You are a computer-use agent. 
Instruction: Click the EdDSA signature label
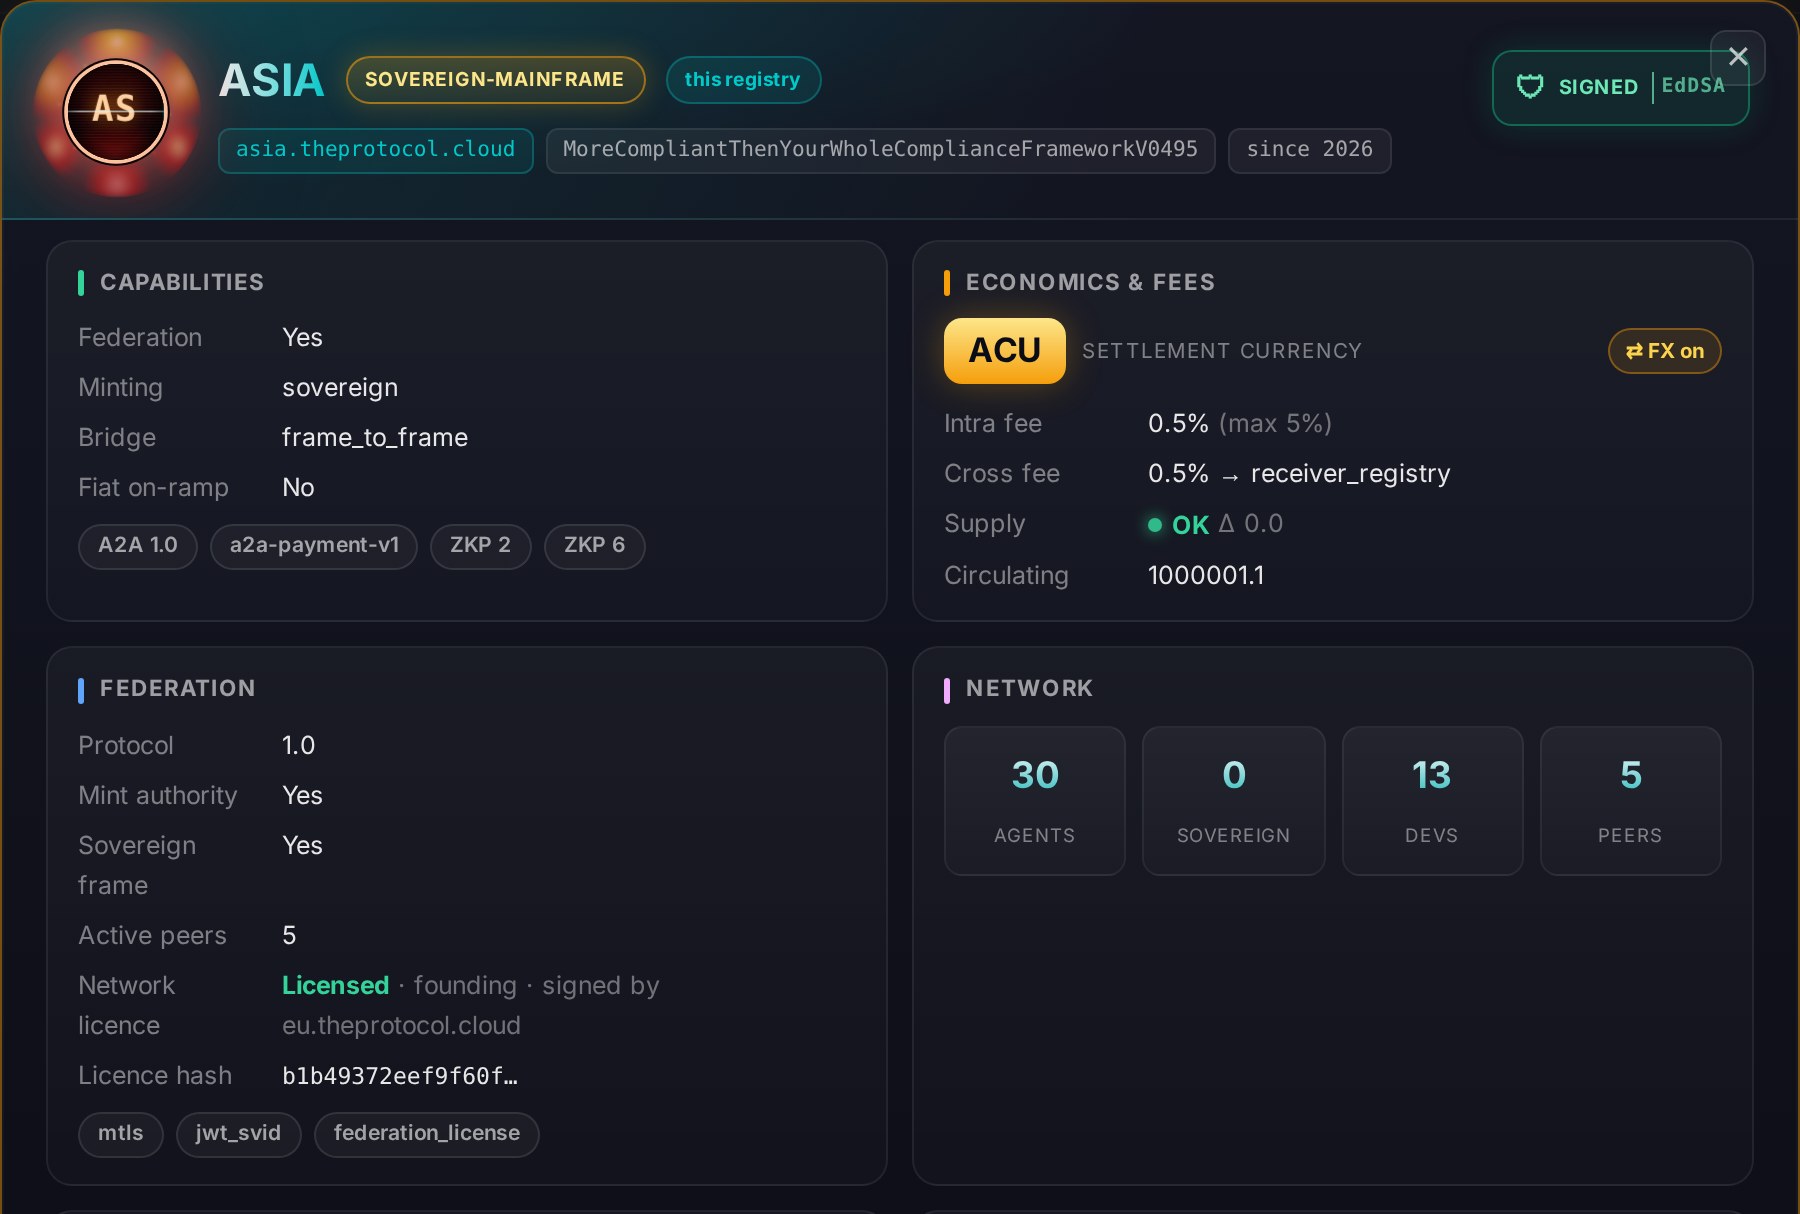(1692, 86)
